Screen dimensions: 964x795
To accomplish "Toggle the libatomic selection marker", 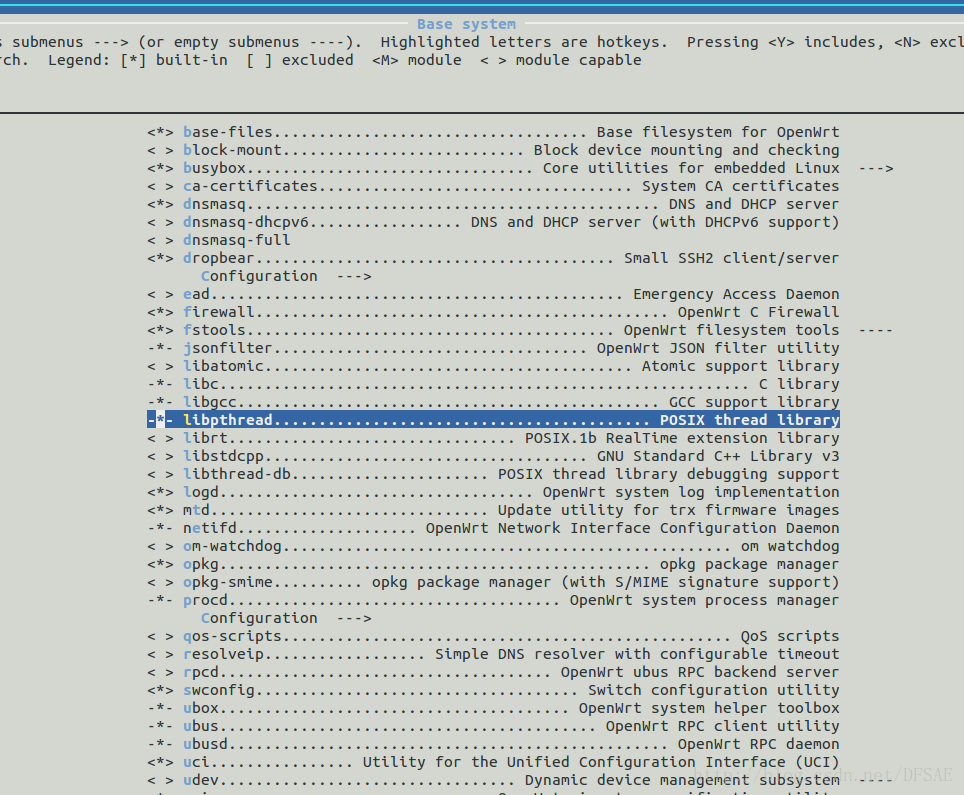I will (160, 366).
